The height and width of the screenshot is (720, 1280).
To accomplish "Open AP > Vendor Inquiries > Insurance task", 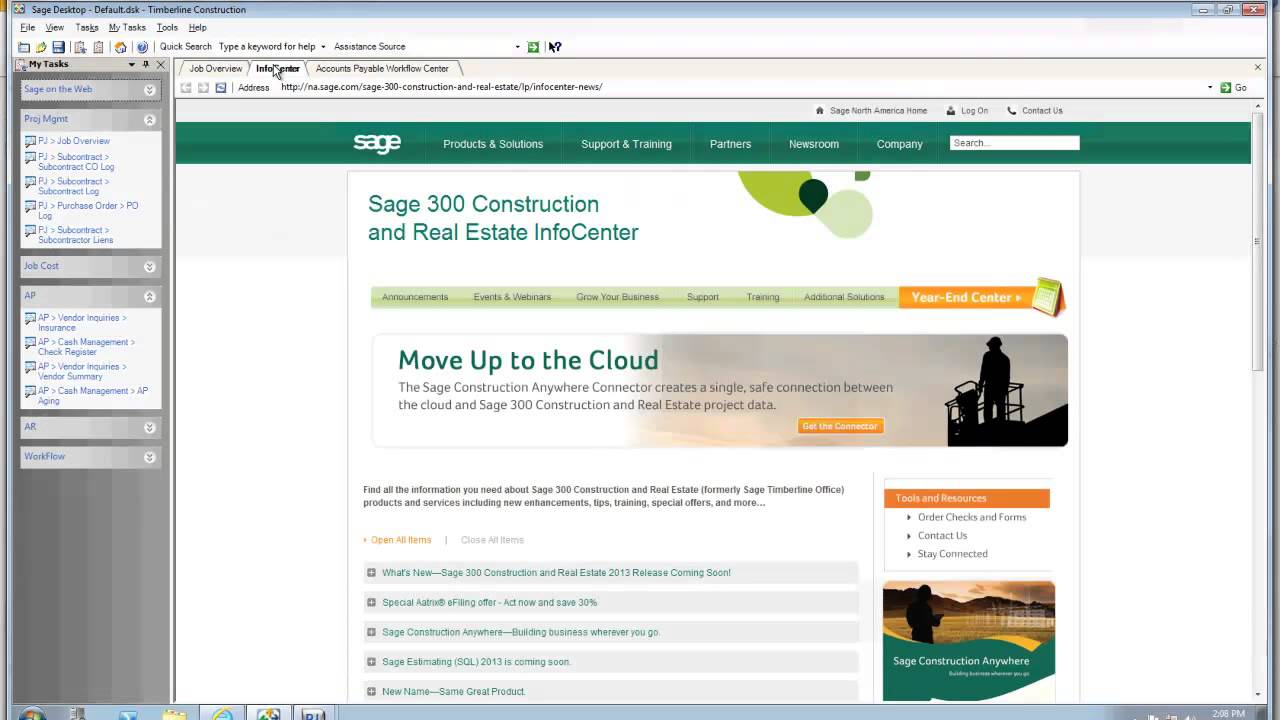I will (x=82, y=322).
